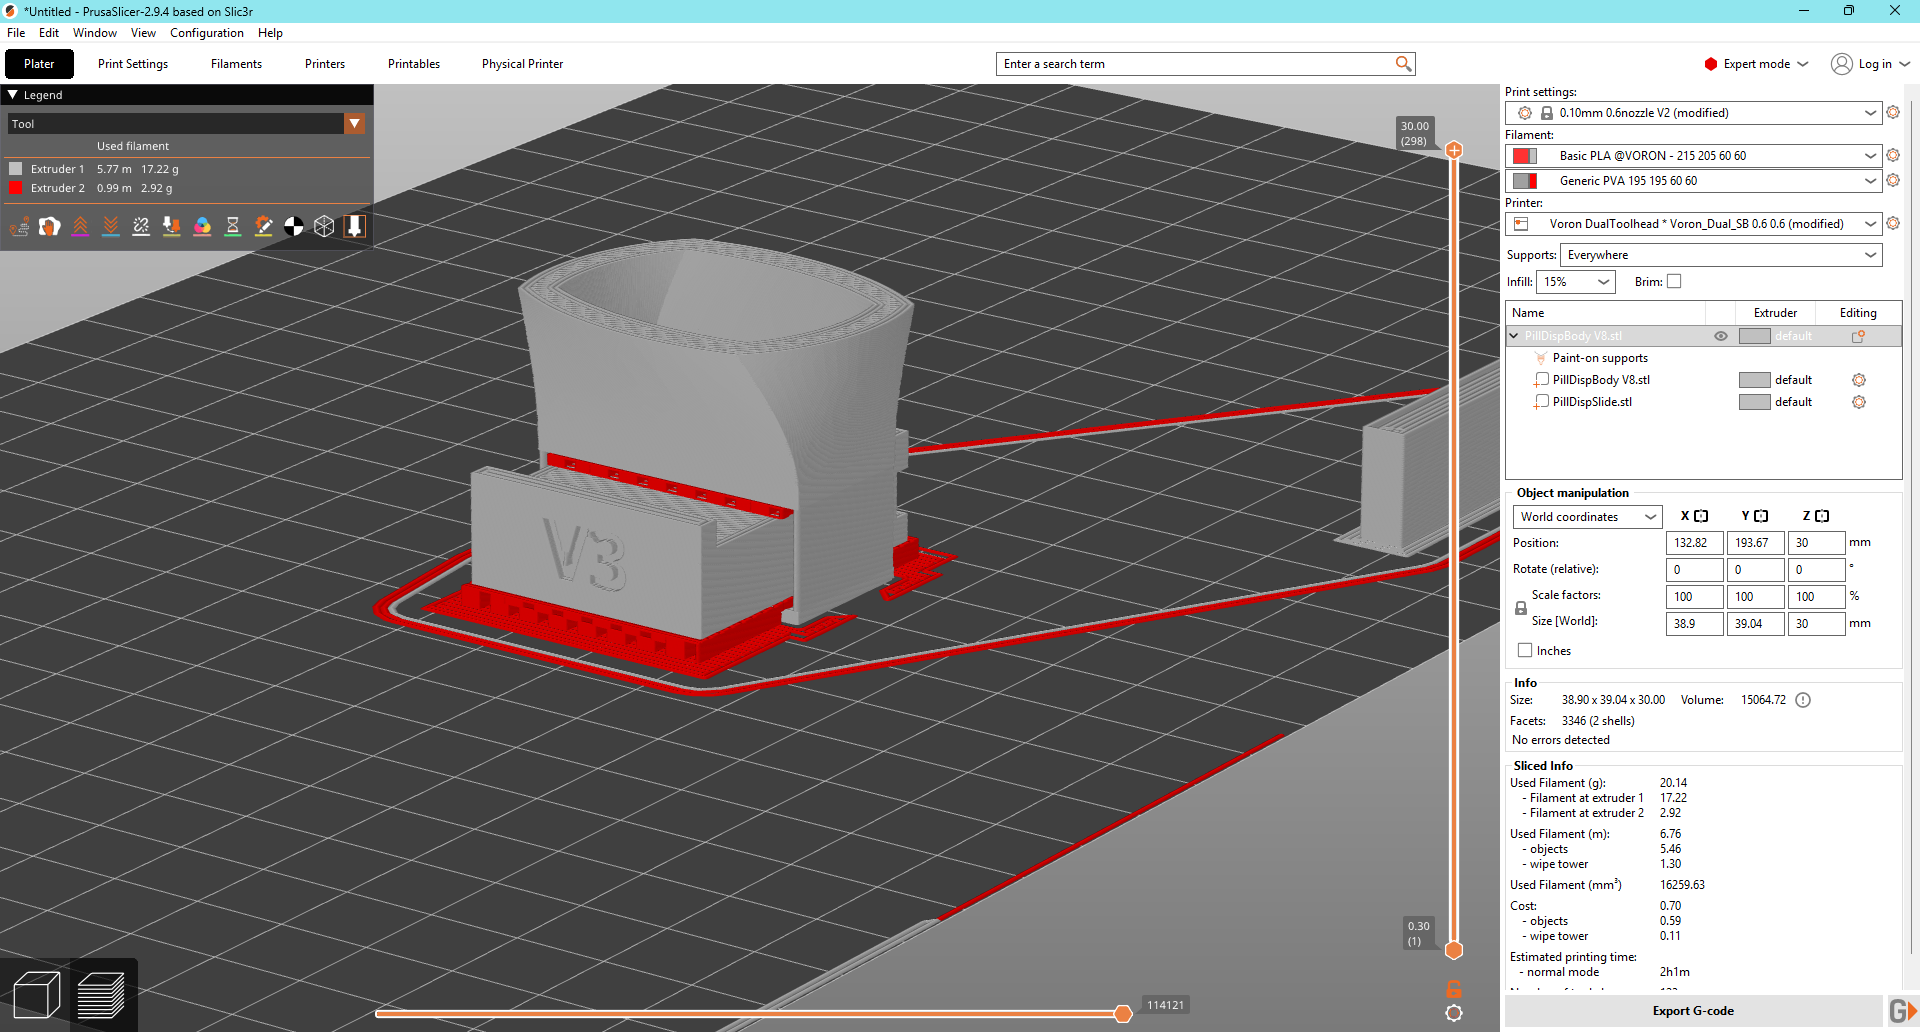
Task: Toggle center of gravity icon
Action: (294, 227)
